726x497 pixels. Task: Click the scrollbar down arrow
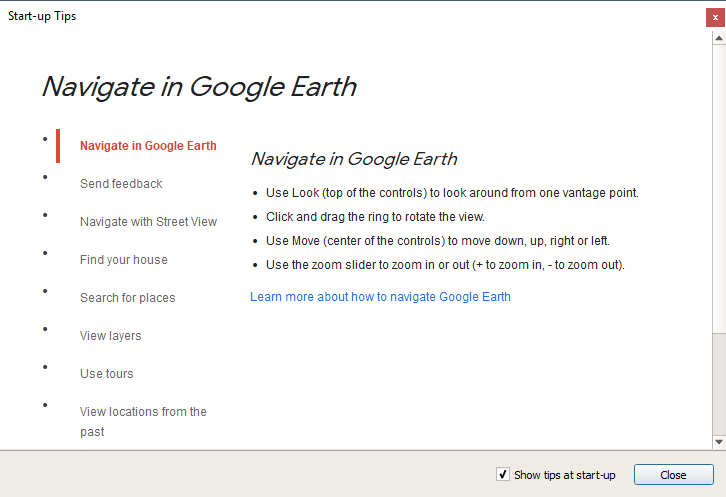[x=719, y=442]
